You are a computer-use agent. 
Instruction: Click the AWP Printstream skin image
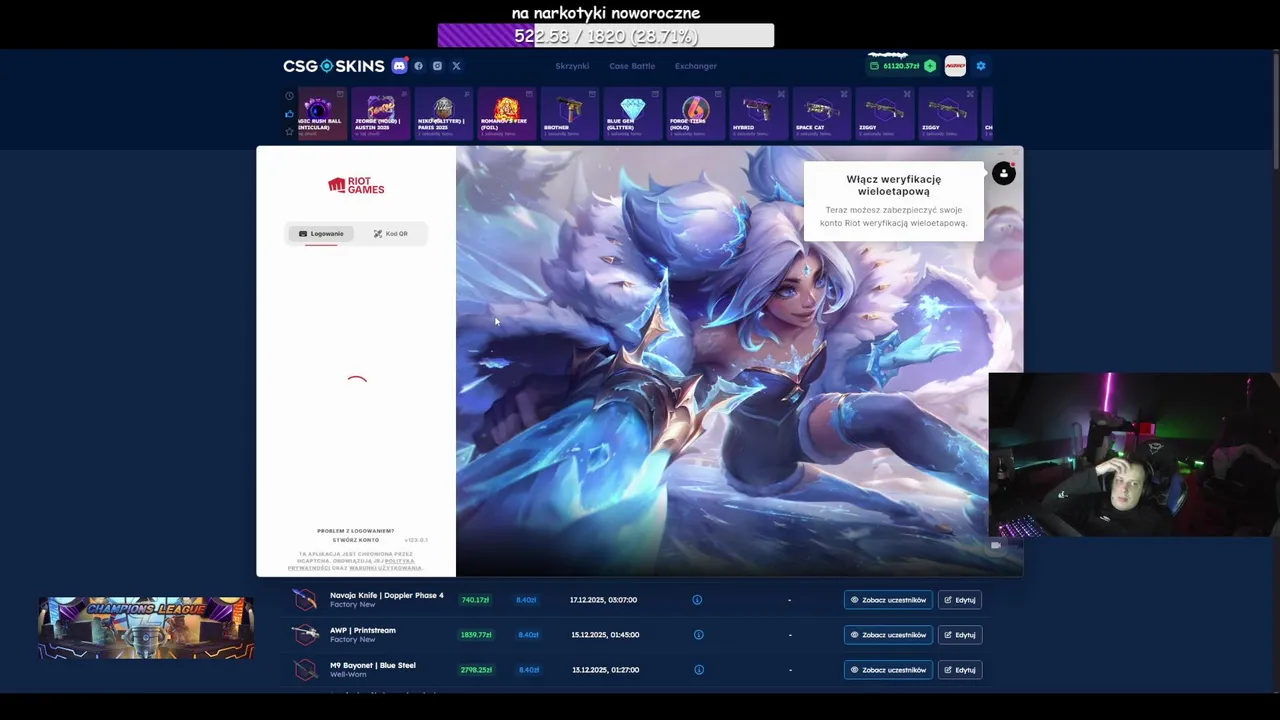pyautogui.click(x=305, y=635)
